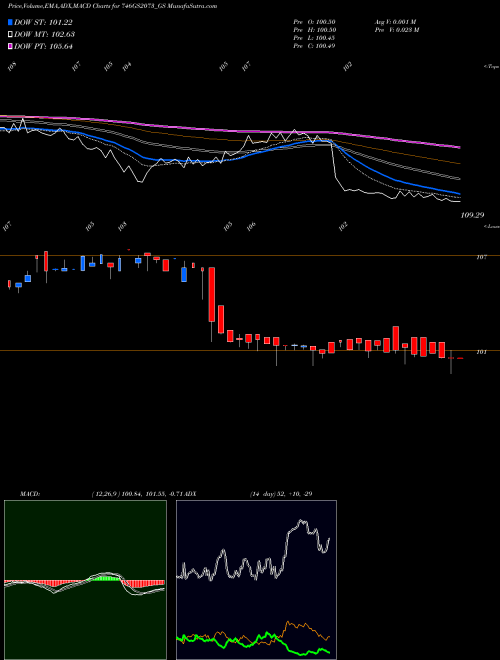Click the orange line peak in ADX panel

(288, 622)
